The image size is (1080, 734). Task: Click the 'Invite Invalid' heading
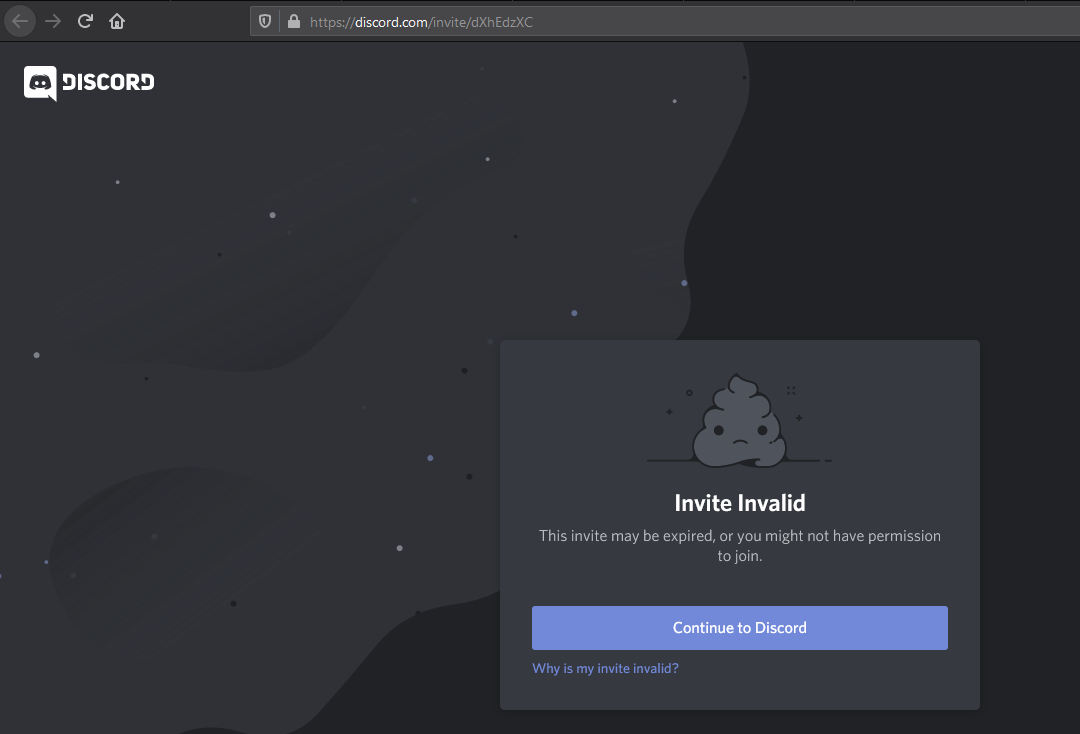[739, 503]
